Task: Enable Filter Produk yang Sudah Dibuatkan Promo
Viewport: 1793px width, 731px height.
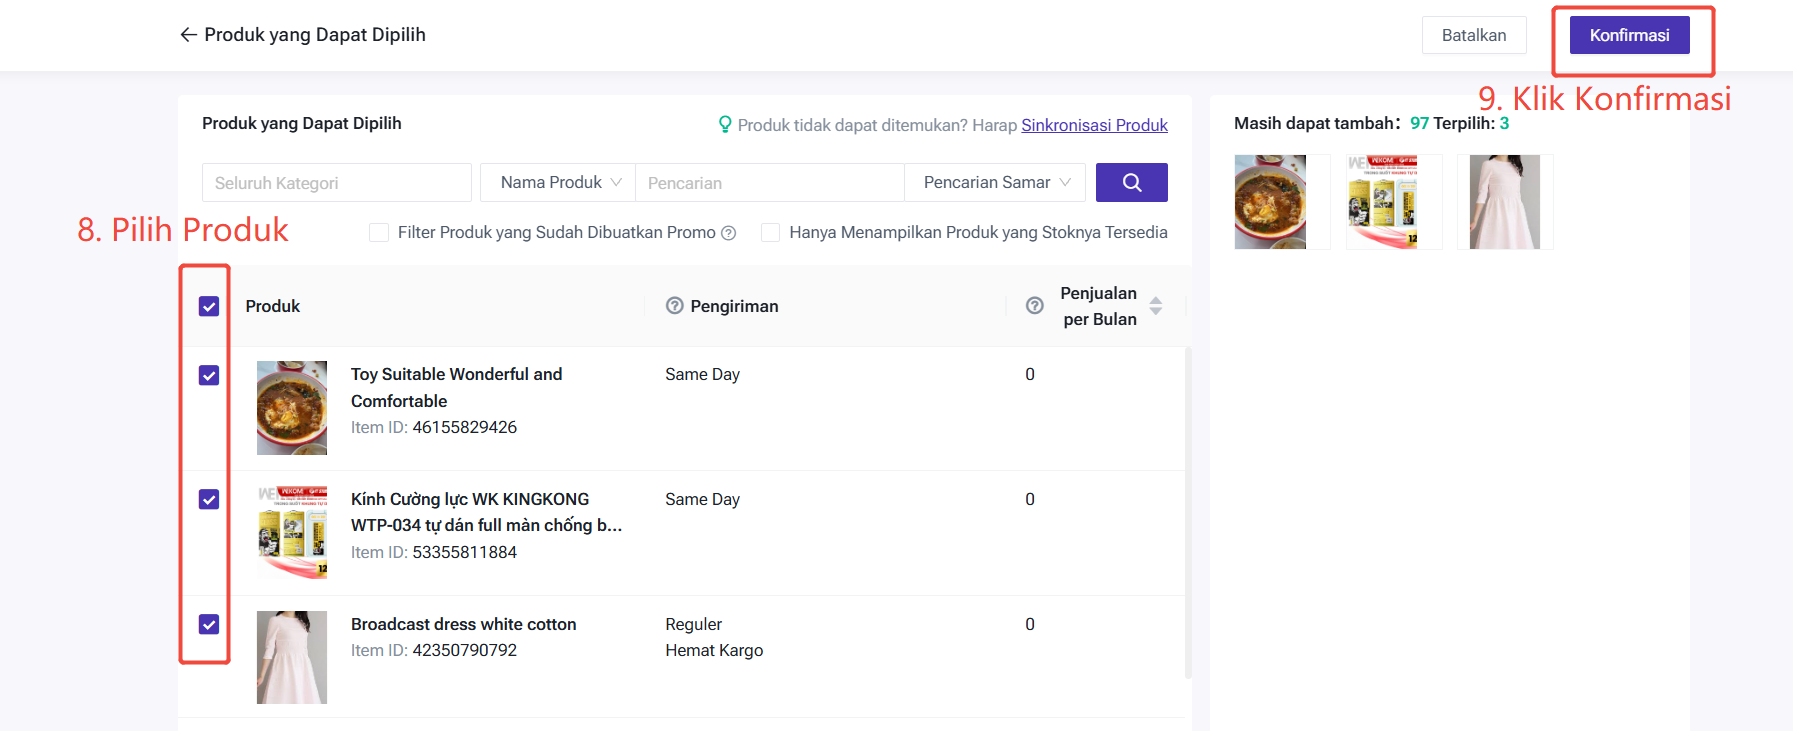Action: (x=379, y=233)
